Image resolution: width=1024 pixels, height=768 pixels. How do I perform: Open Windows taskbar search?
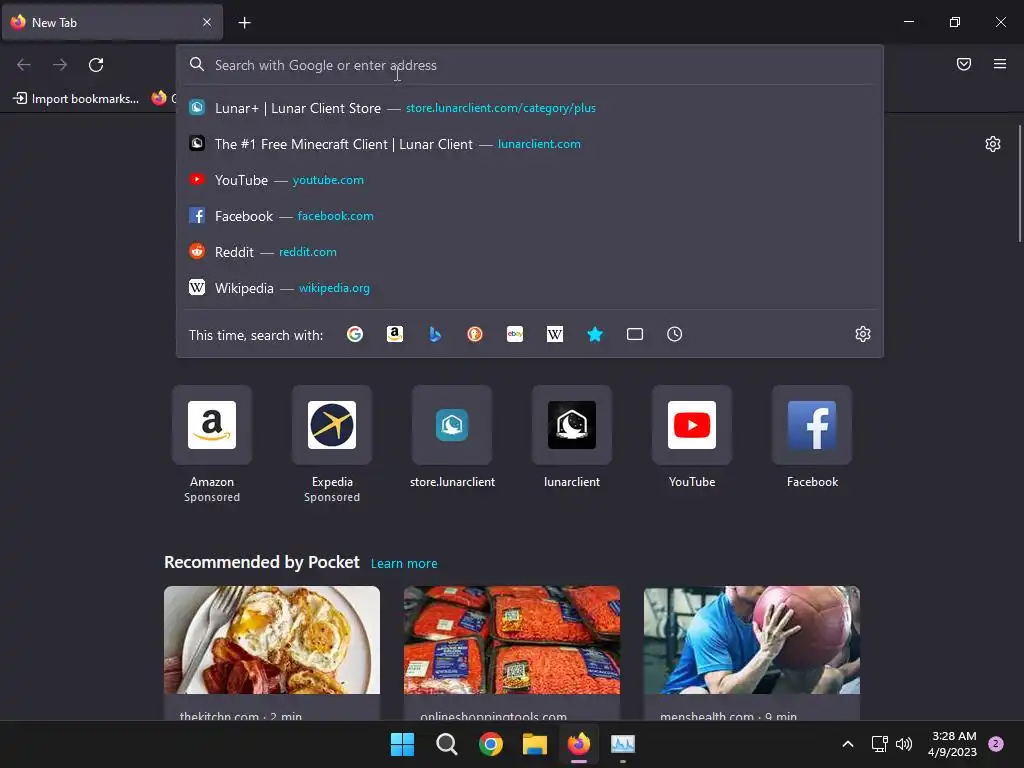pos(447,744)
